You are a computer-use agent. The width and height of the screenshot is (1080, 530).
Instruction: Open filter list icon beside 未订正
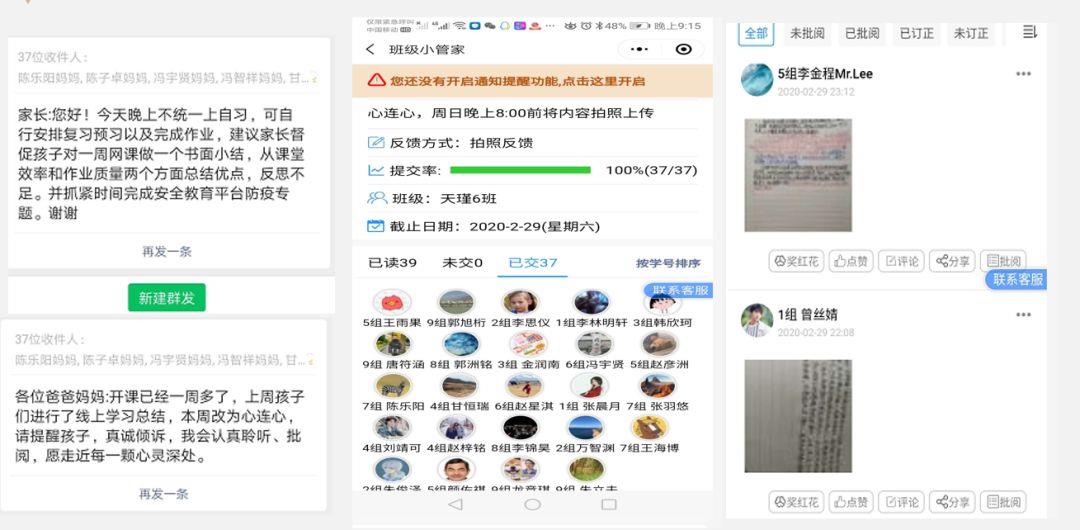point(1029,32)
